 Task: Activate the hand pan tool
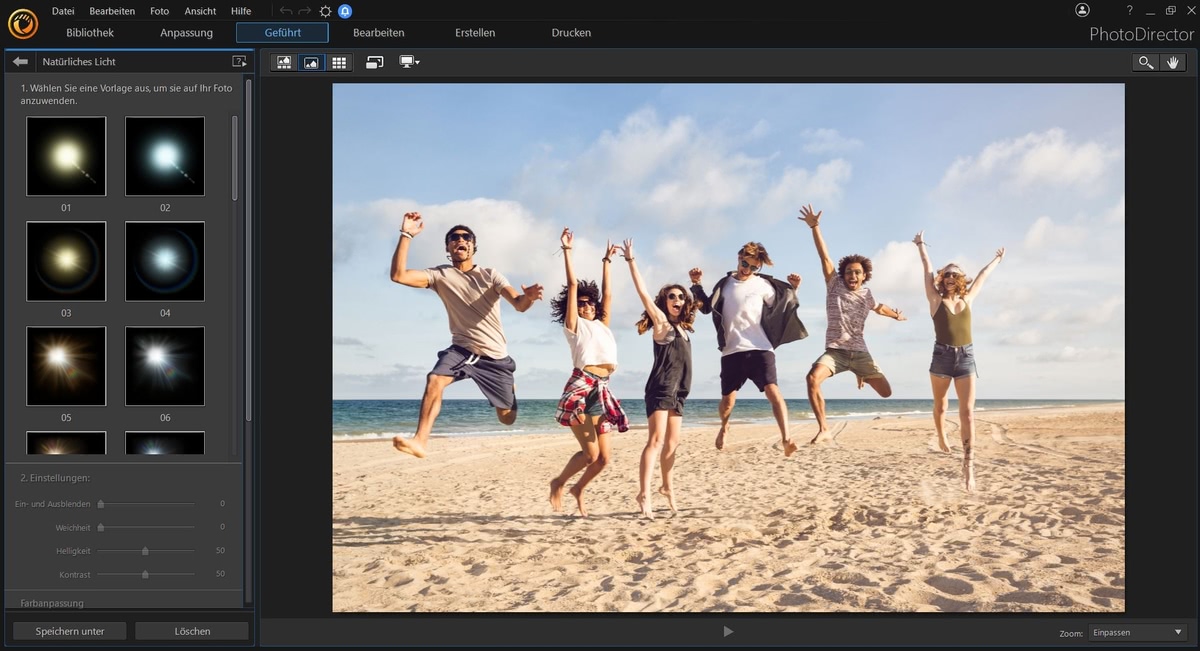tap(1173, 62)
